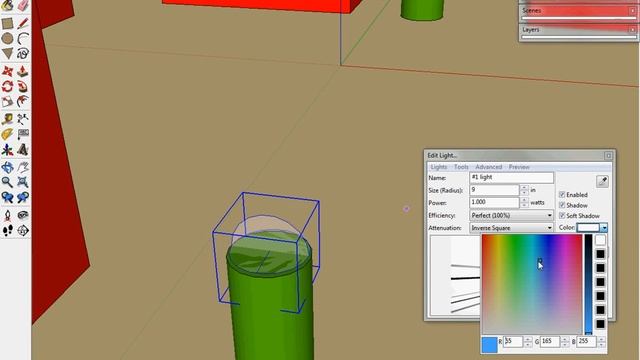Toggle the Soft Shadow checkbox
The width and height of the screenshot is (640, 360).
point(562,215)
